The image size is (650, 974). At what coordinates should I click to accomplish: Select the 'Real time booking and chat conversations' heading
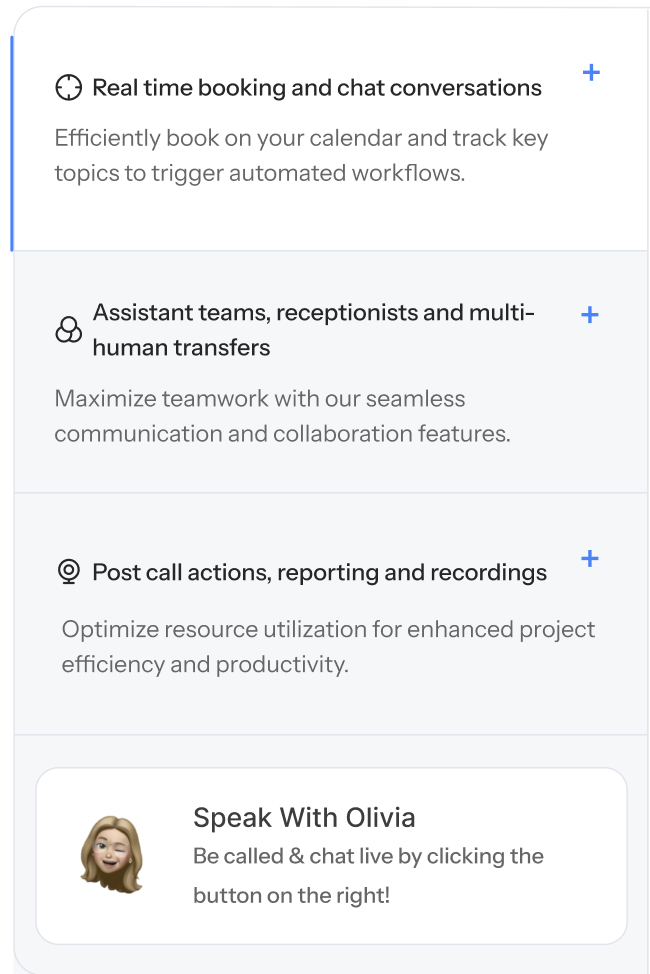coord(317,88)
